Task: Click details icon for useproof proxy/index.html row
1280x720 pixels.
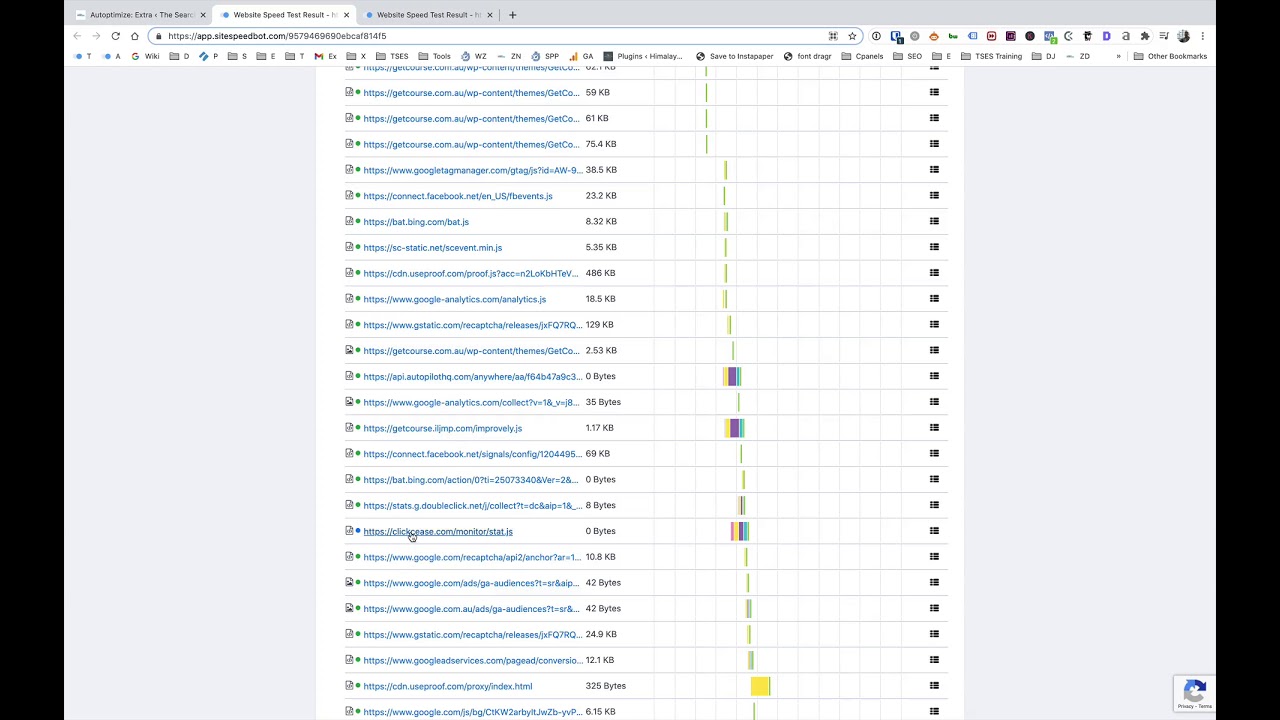Action: pos(934,686)
